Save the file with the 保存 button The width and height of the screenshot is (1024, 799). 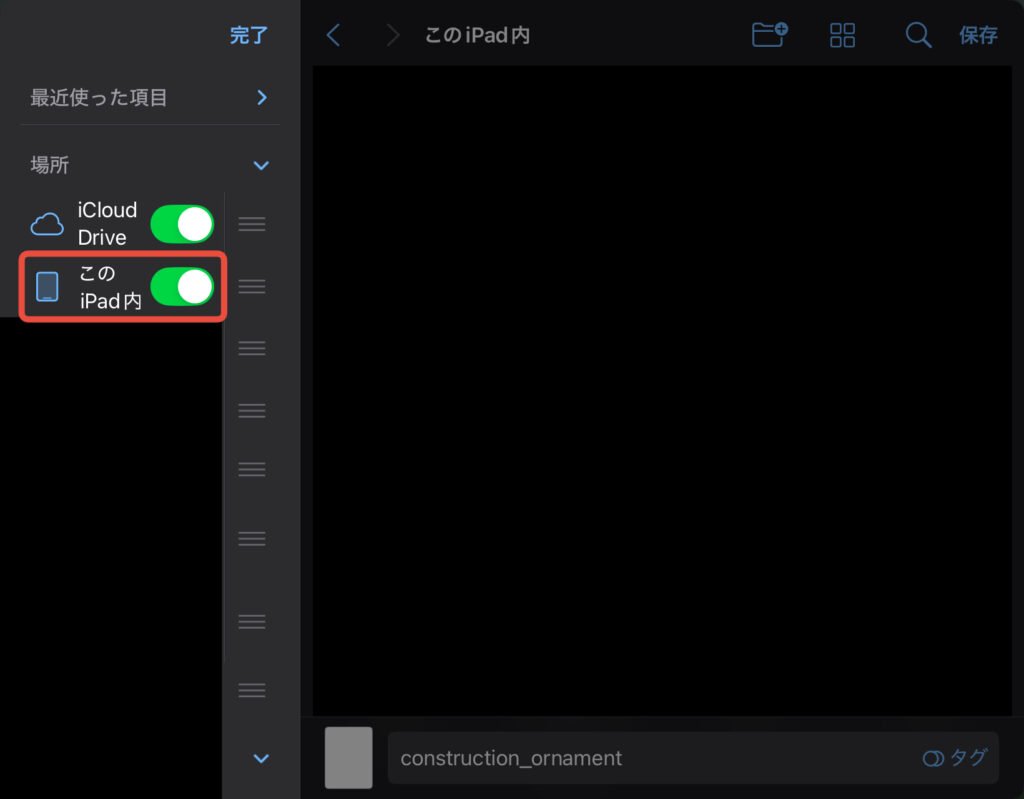coord(978,36)
